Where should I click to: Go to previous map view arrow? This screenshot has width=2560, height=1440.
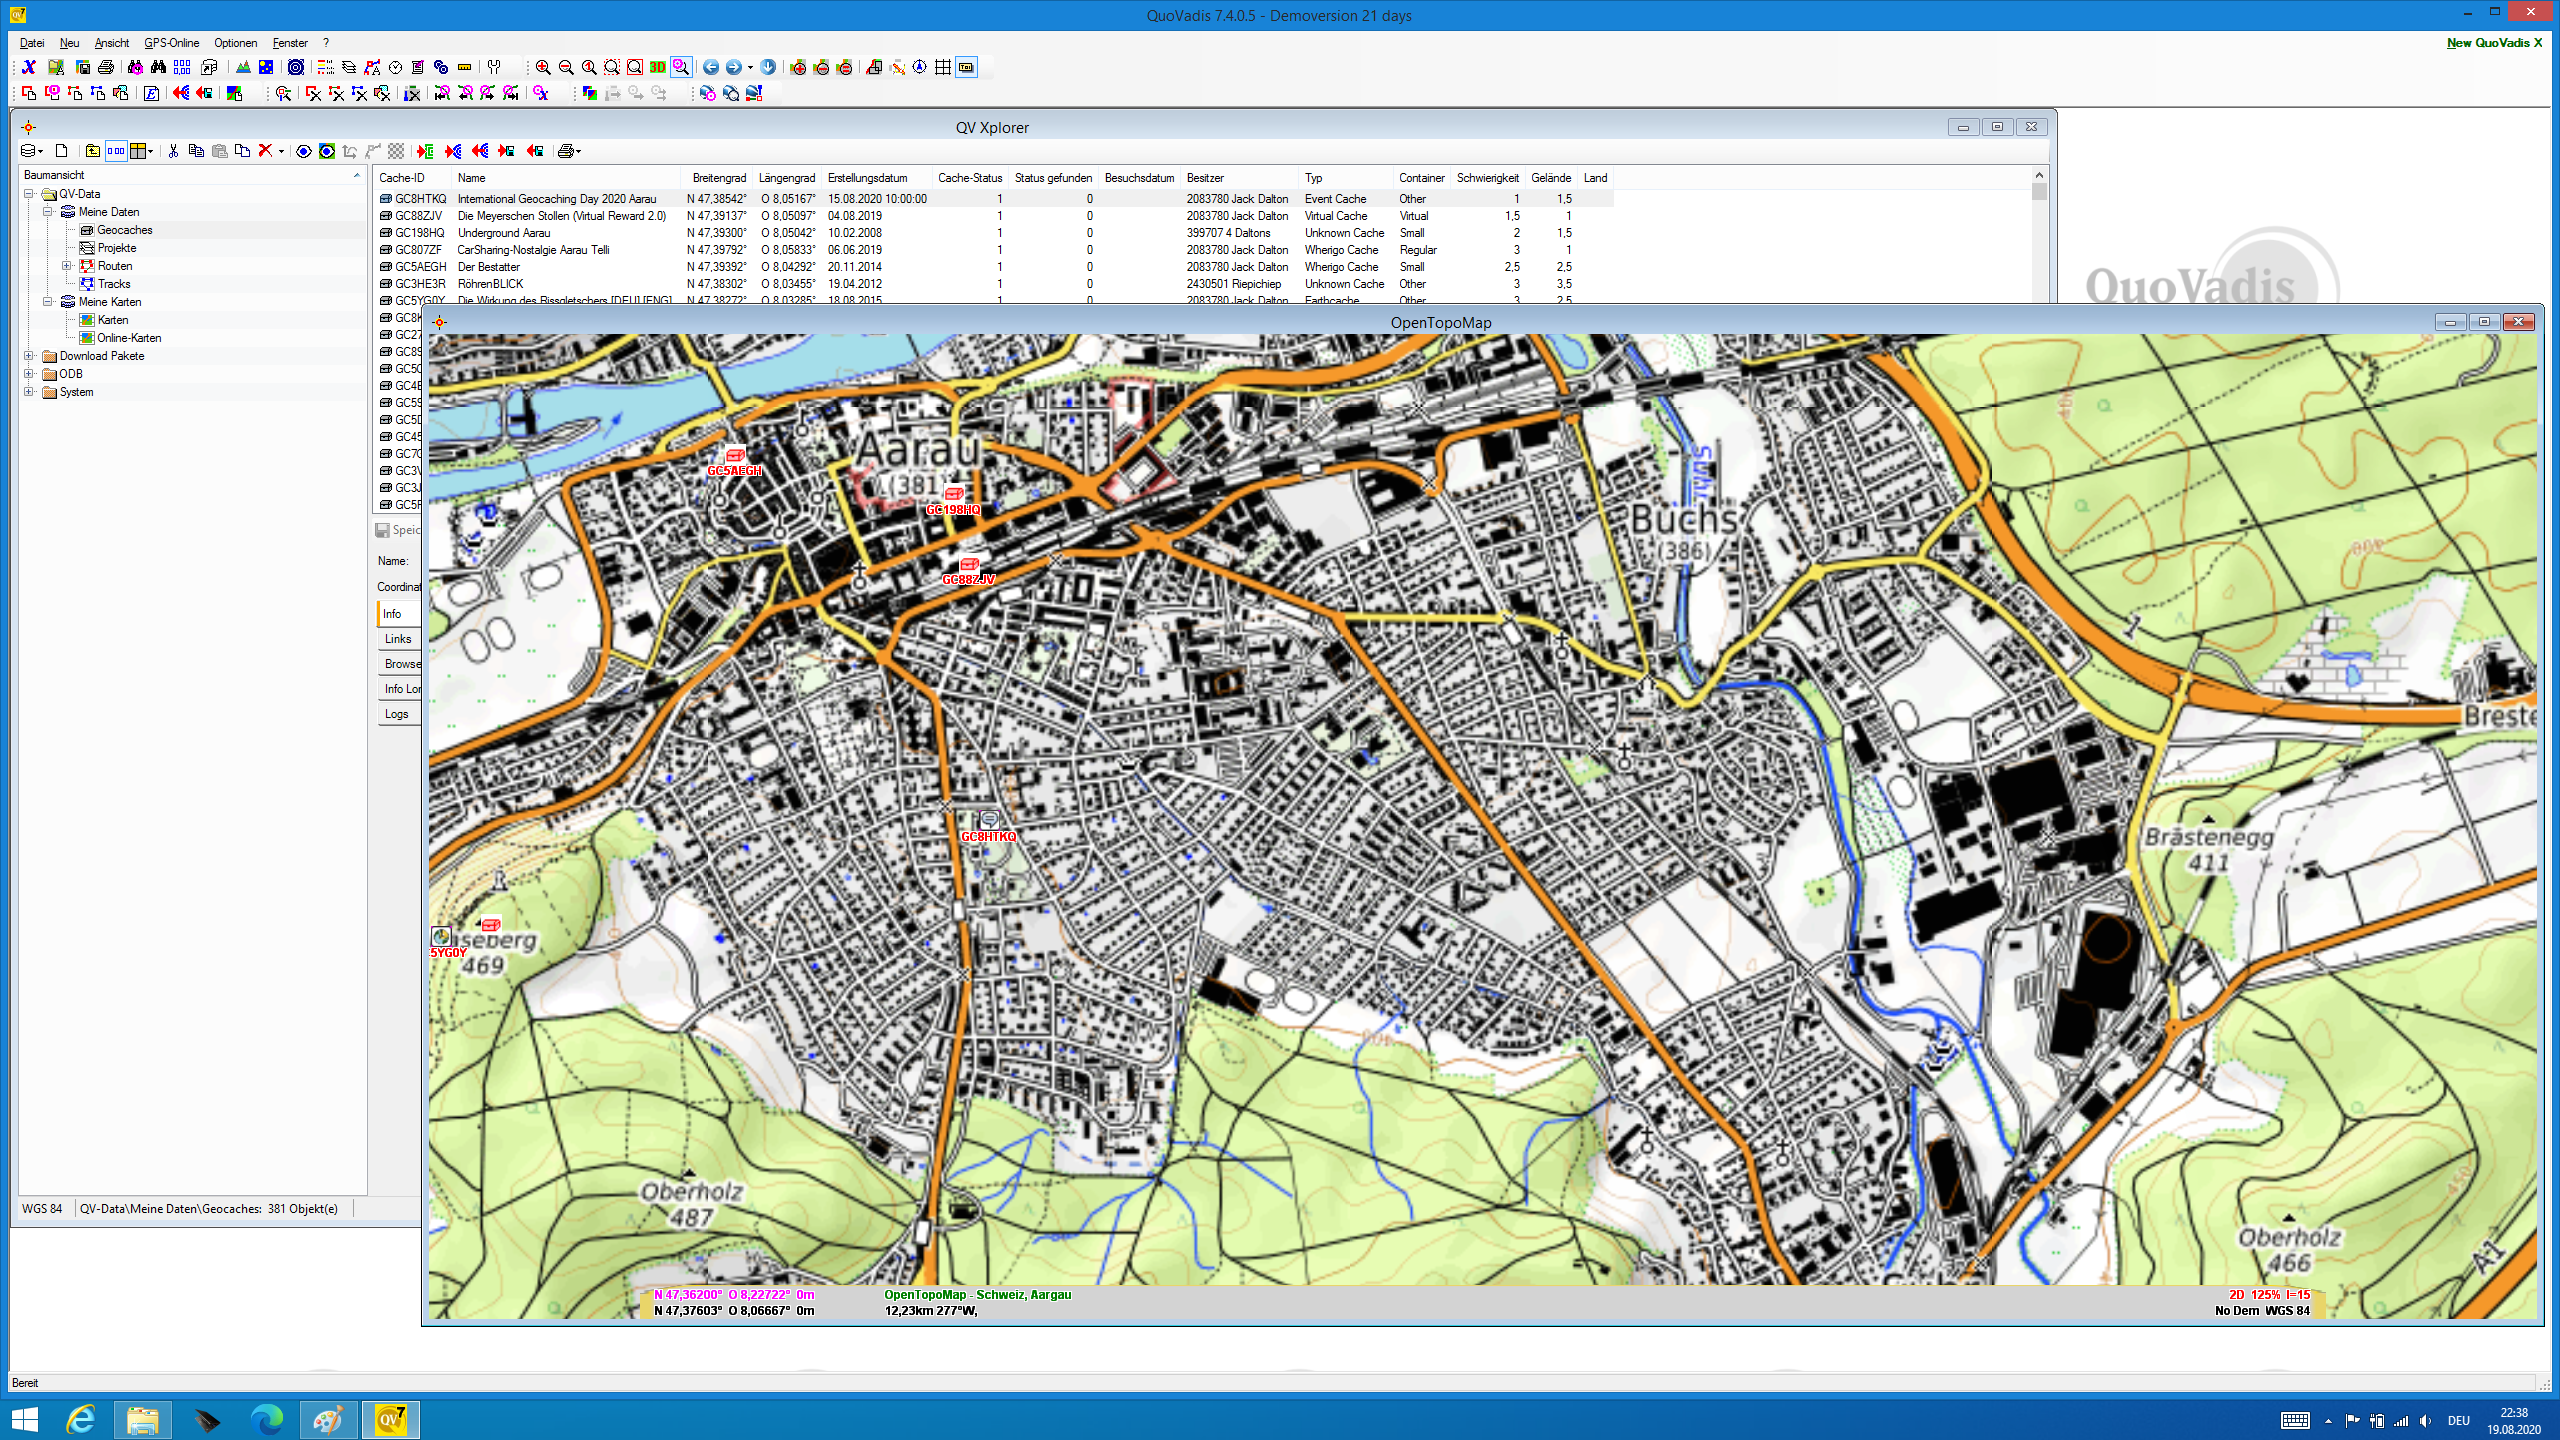point(711,67)
